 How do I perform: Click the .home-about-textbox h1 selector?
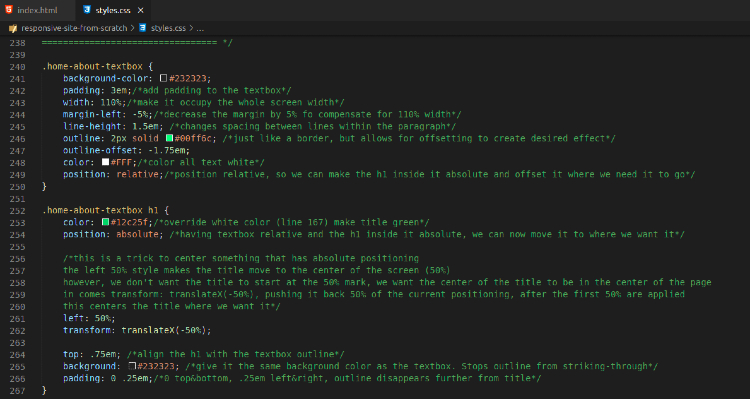pyautogui.click(x=100, y=210)
